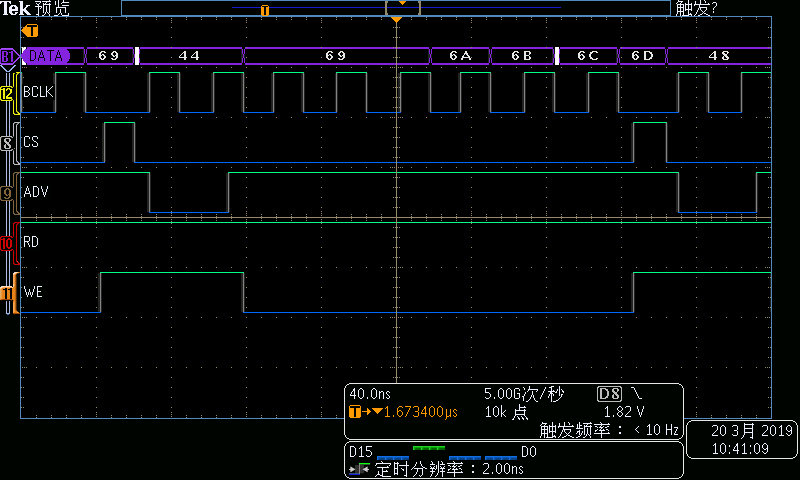The width and height of the screenshot is (800, 480).
Task: Click the 10k record length readout
Action: (x=507, y=412)
